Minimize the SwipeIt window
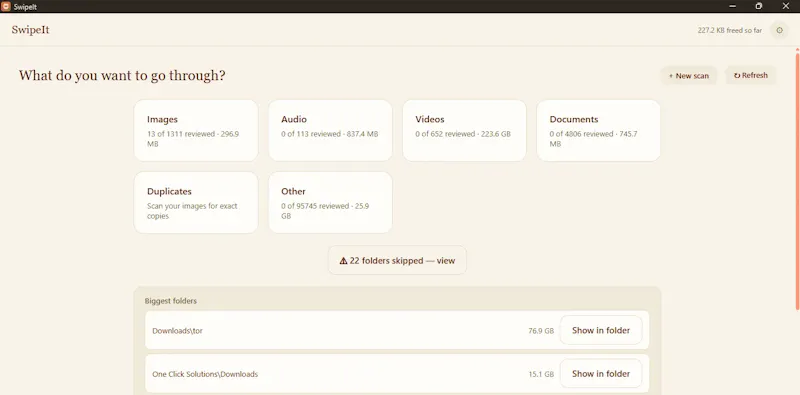 point(733,6)
